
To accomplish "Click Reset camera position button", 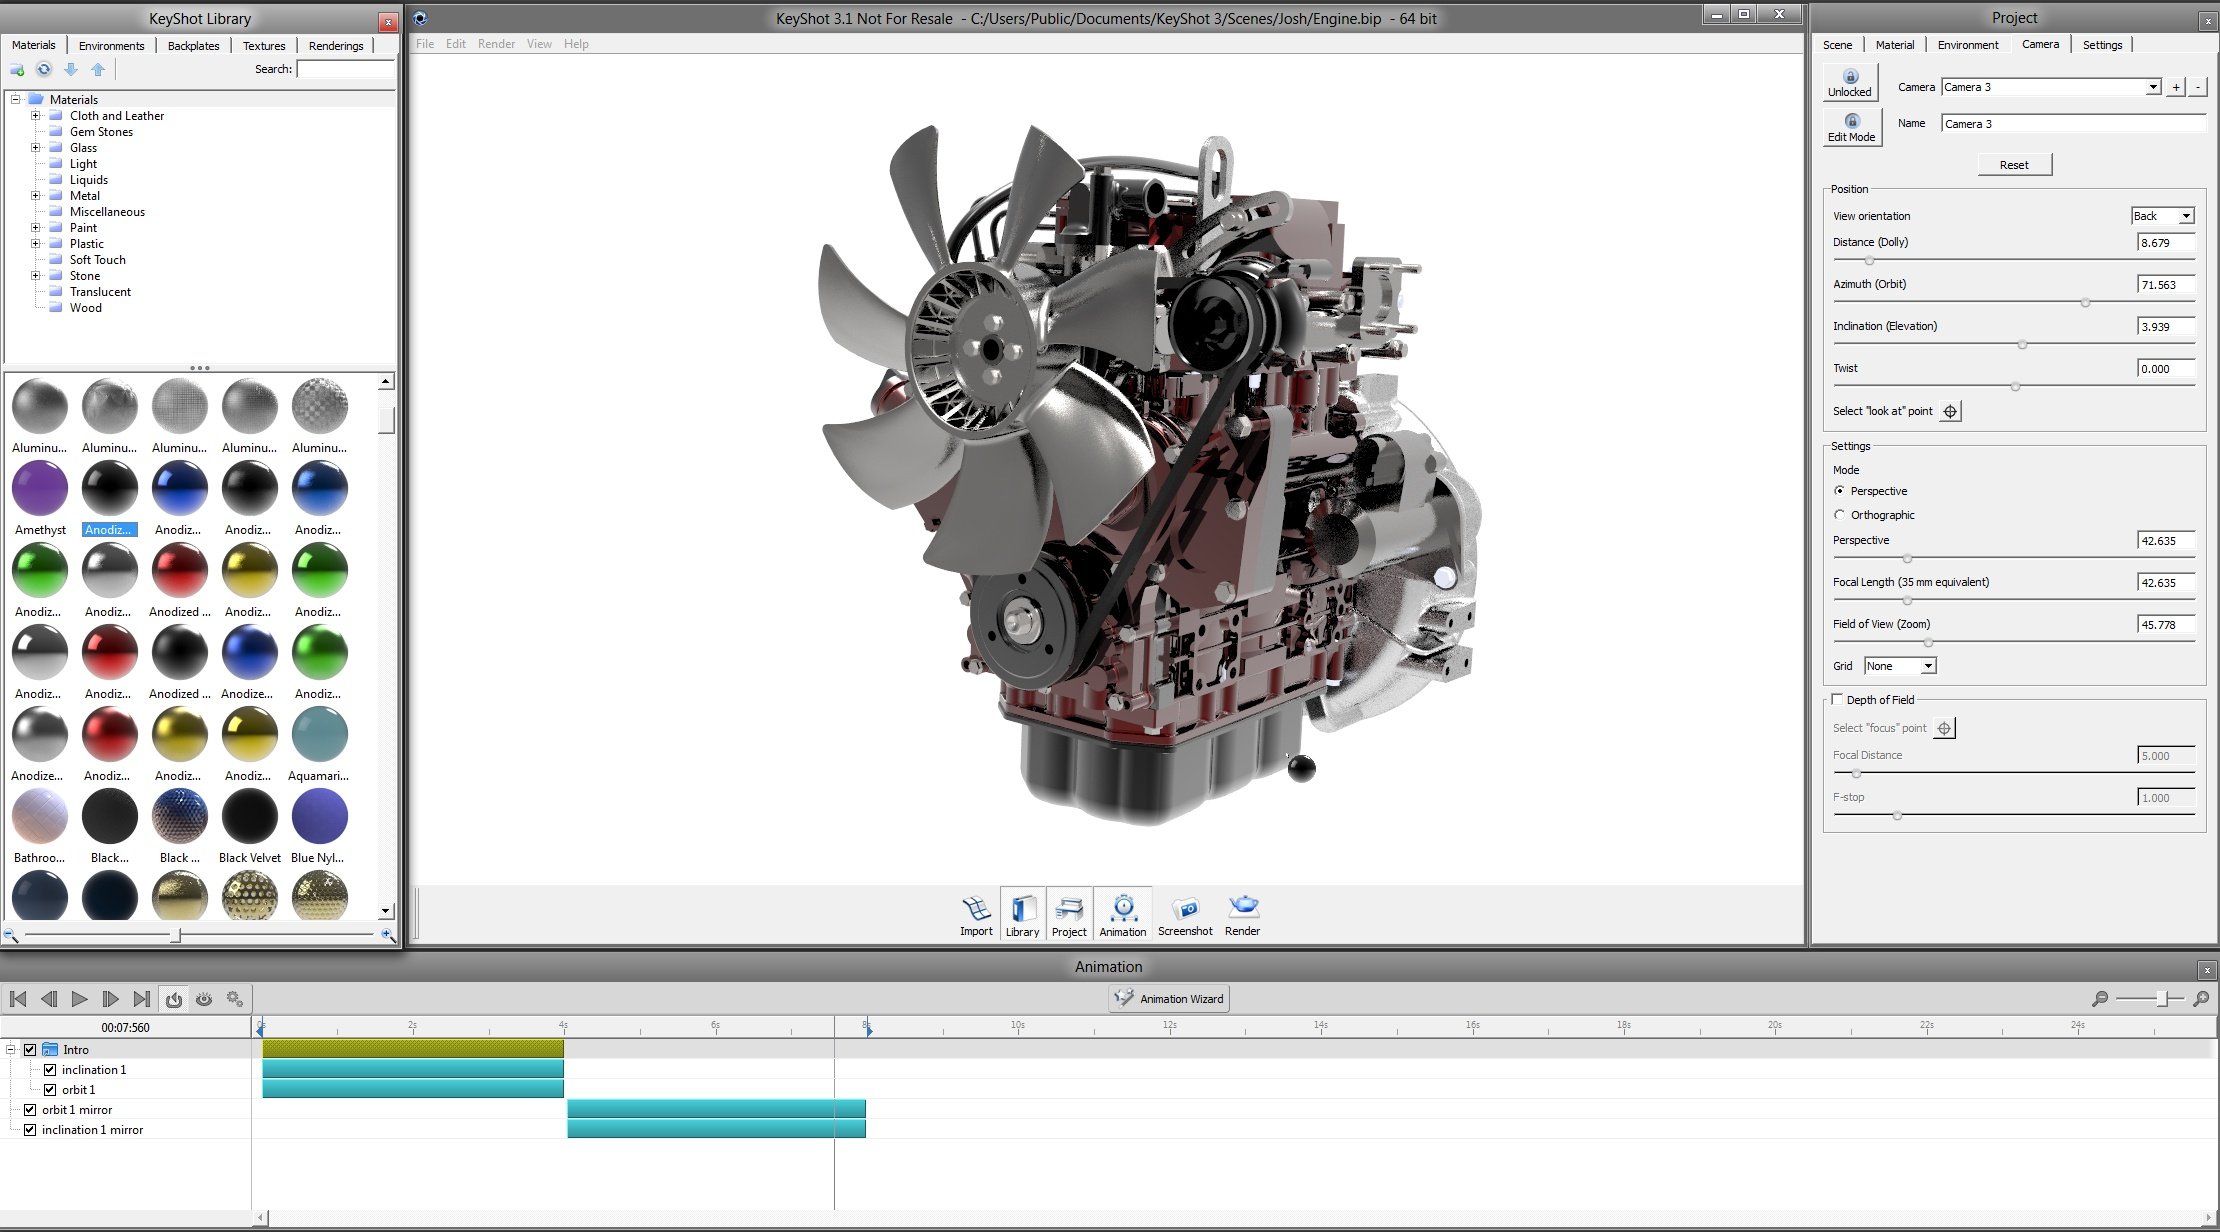I will (x=2014, y=164).
